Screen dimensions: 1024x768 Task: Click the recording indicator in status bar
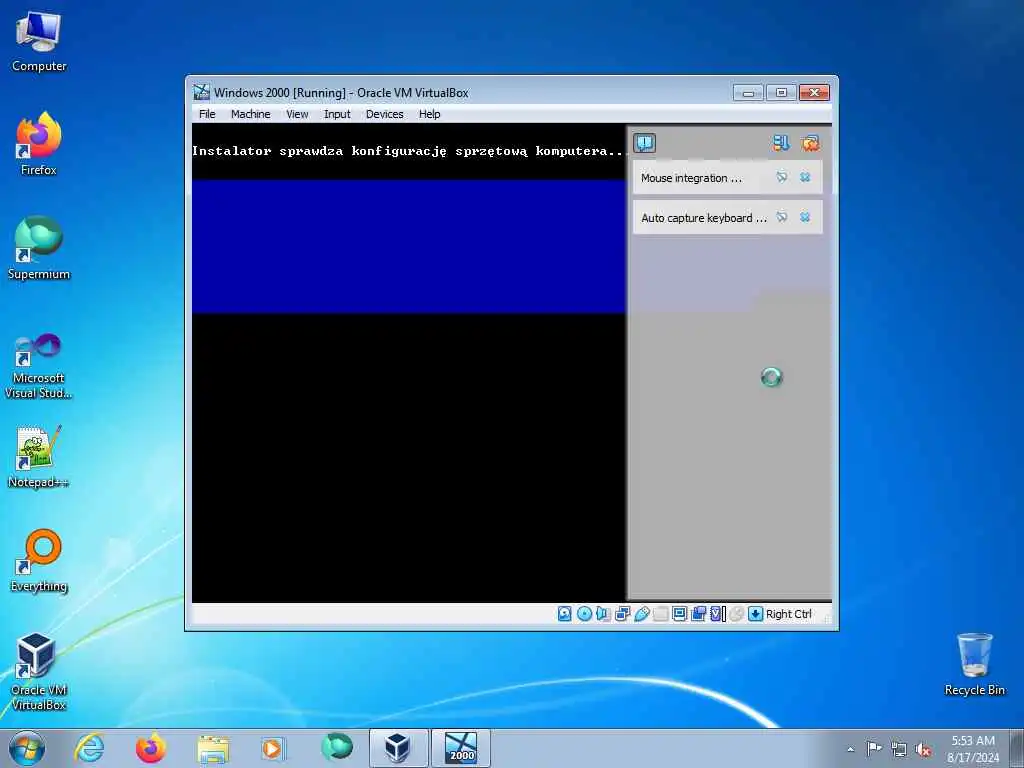698,614
